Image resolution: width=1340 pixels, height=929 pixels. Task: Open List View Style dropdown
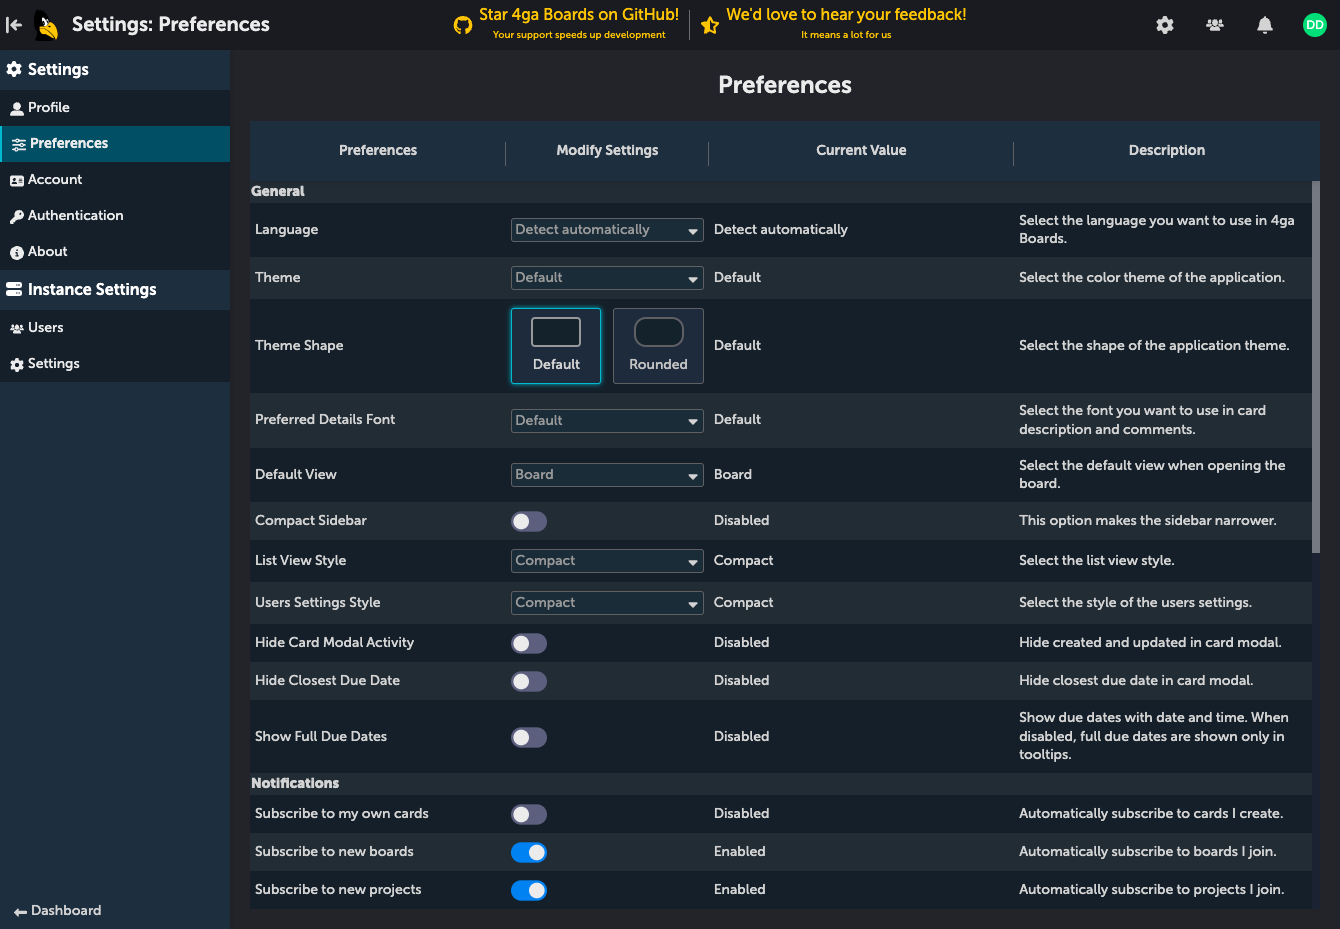pyautogui.click(x=607, y=561)
